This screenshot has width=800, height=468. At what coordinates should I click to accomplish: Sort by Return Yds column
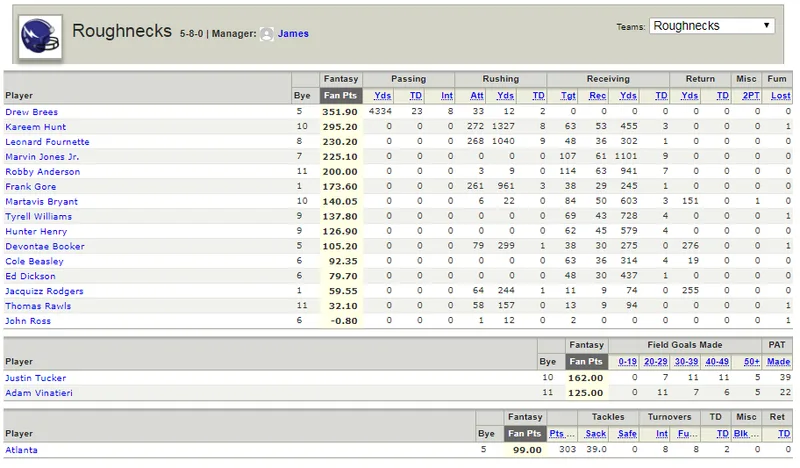click(690, 95)
